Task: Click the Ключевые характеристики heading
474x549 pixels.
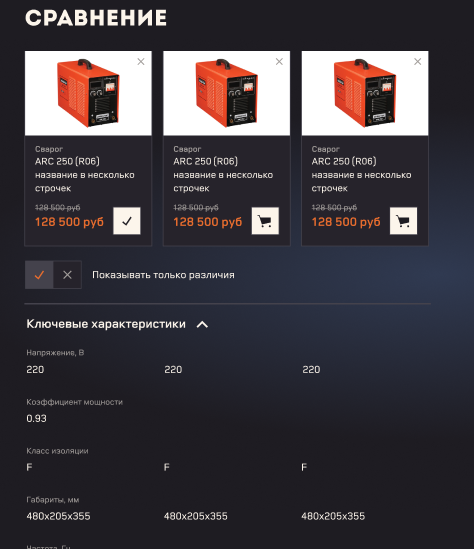Action: (106, 324)
